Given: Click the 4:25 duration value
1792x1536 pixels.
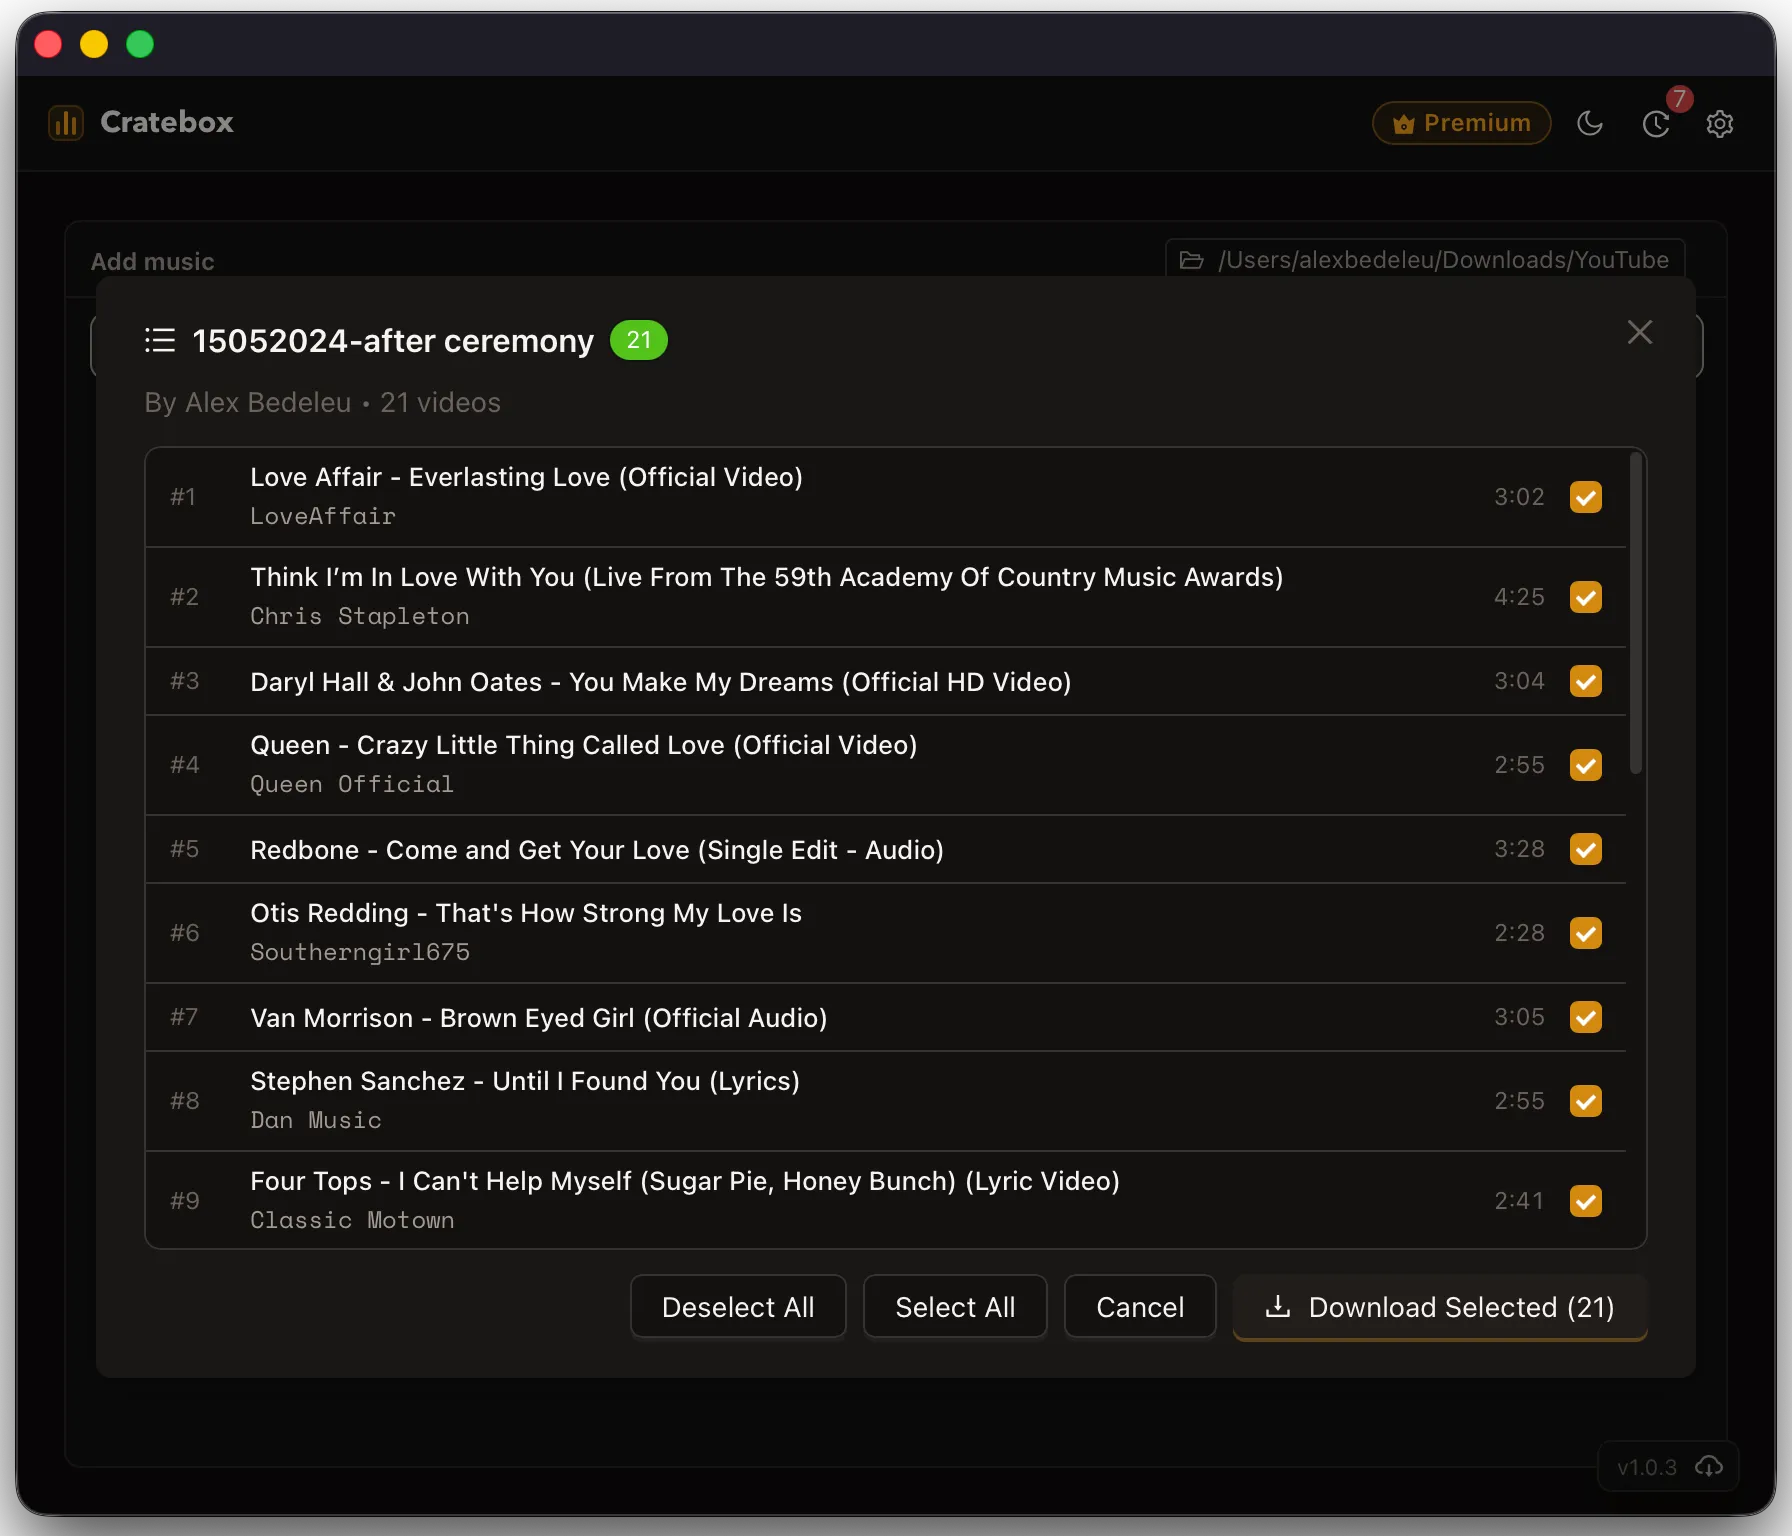Looking at the screenshot, I should click(1519, 597).
